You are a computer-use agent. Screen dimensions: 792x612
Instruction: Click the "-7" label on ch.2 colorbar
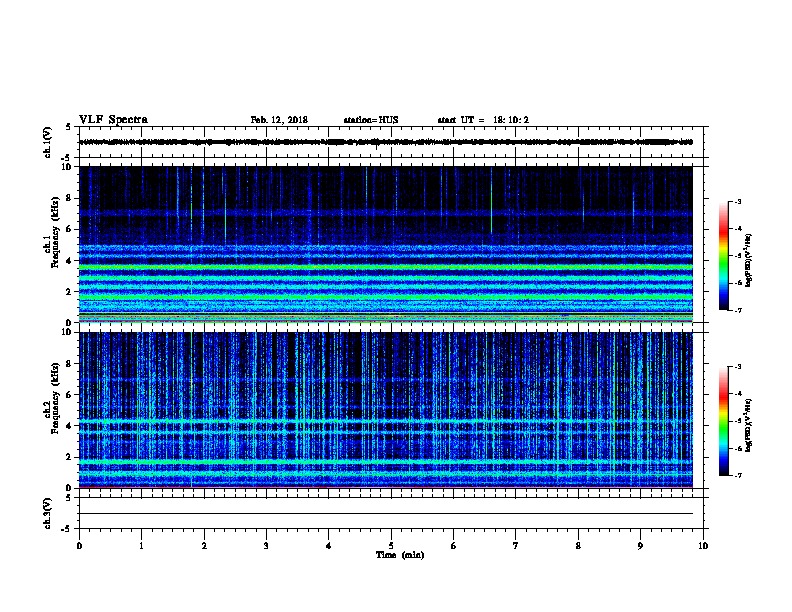click(x=738, y=476)
